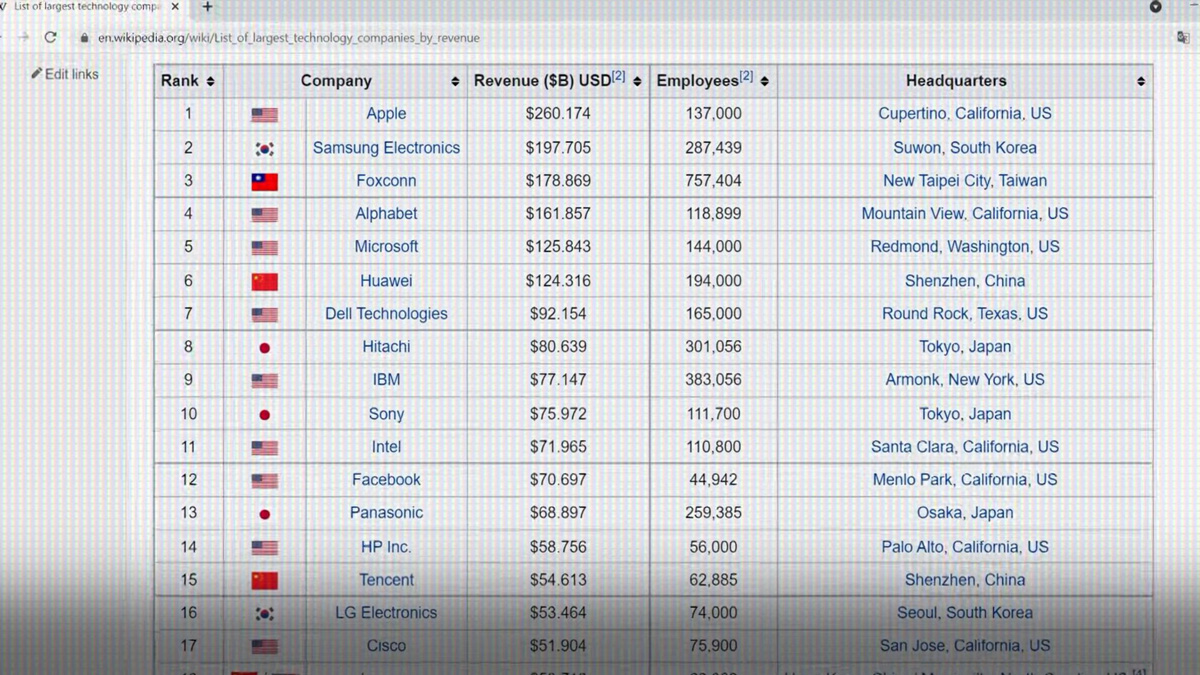
Task: Click the pencil icon beside Edit links
Action: pos(37,73)
